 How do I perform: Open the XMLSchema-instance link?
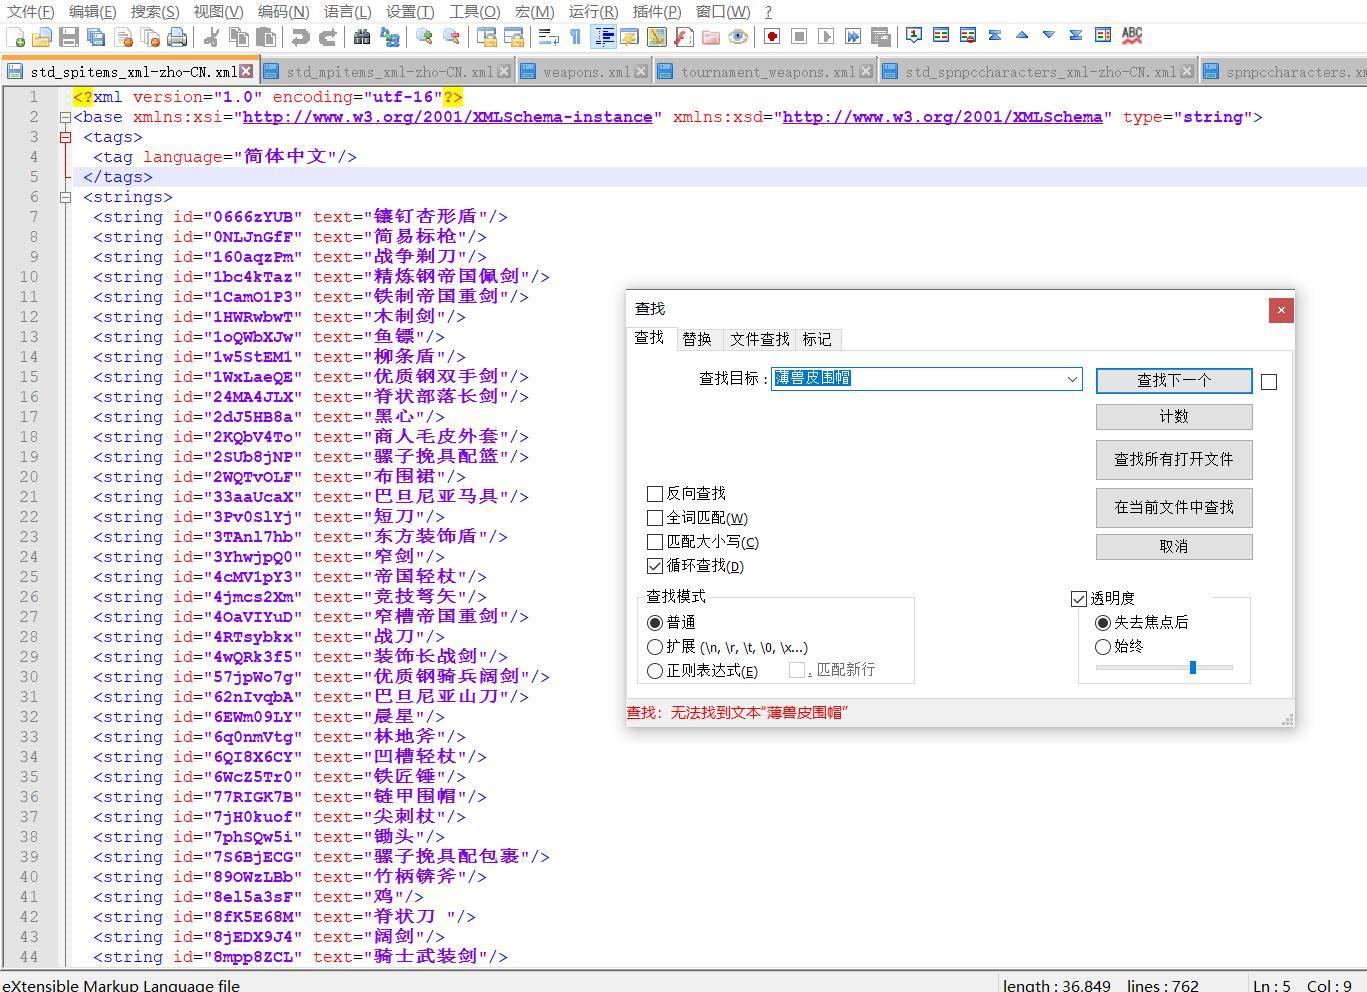447,117
